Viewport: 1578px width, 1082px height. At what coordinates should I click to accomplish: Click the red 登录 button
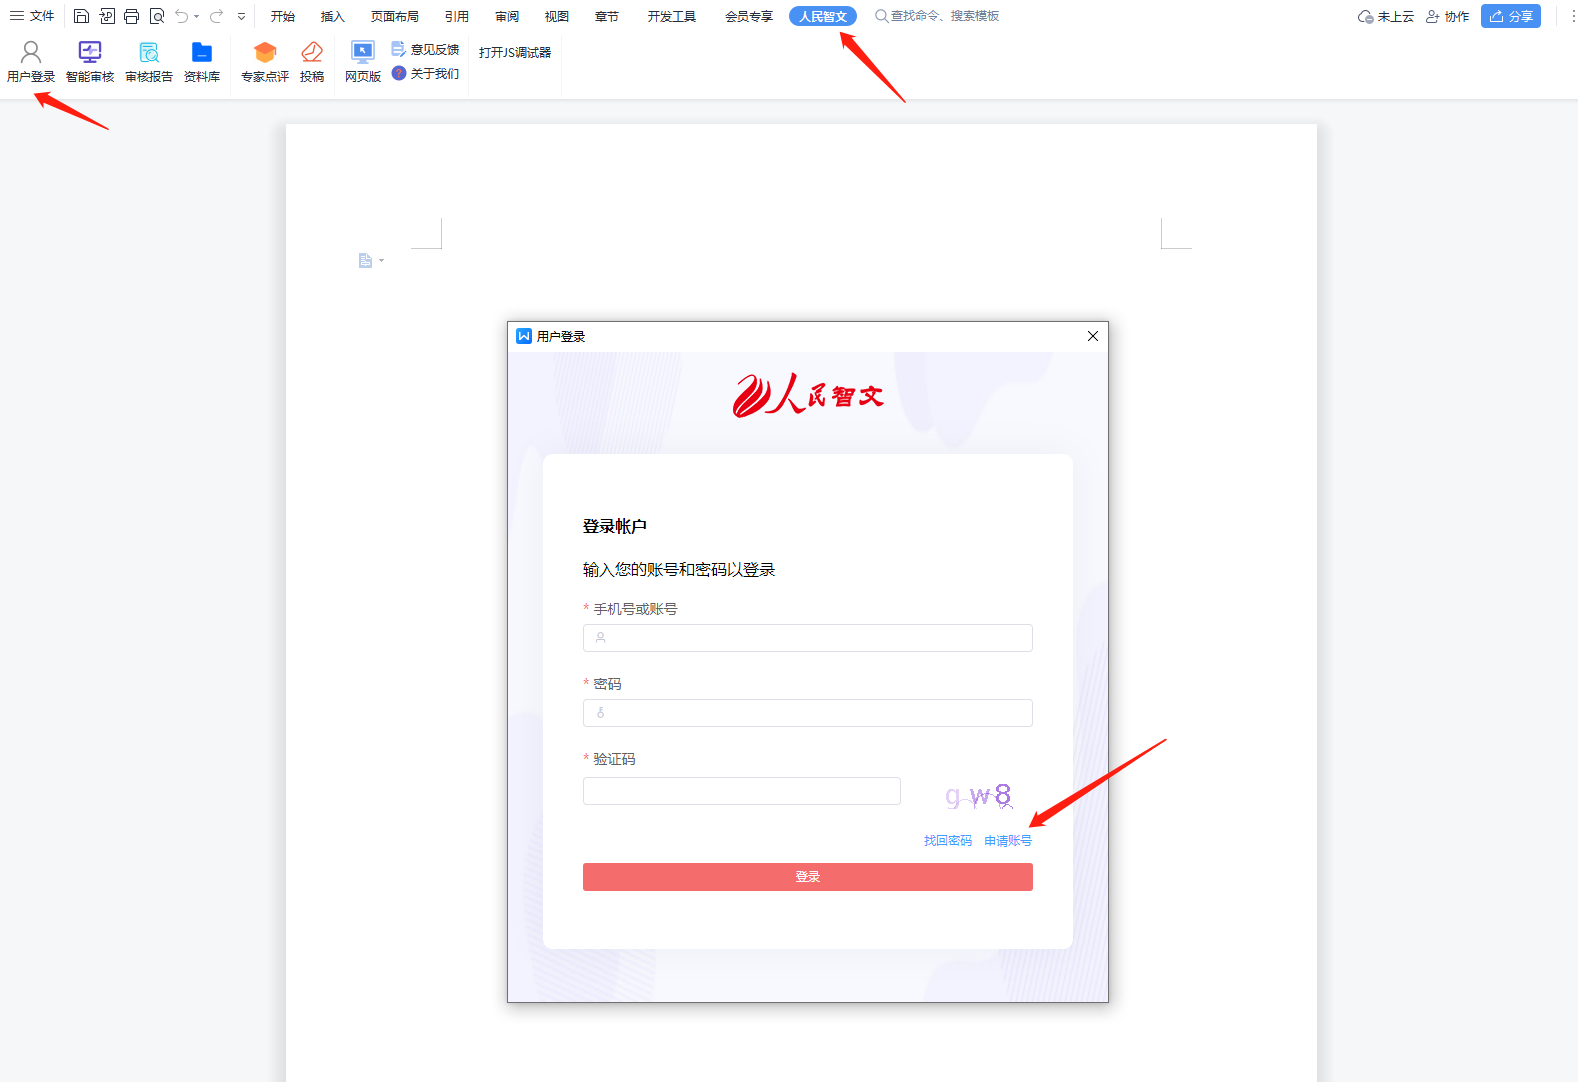[x=808, y=877]
